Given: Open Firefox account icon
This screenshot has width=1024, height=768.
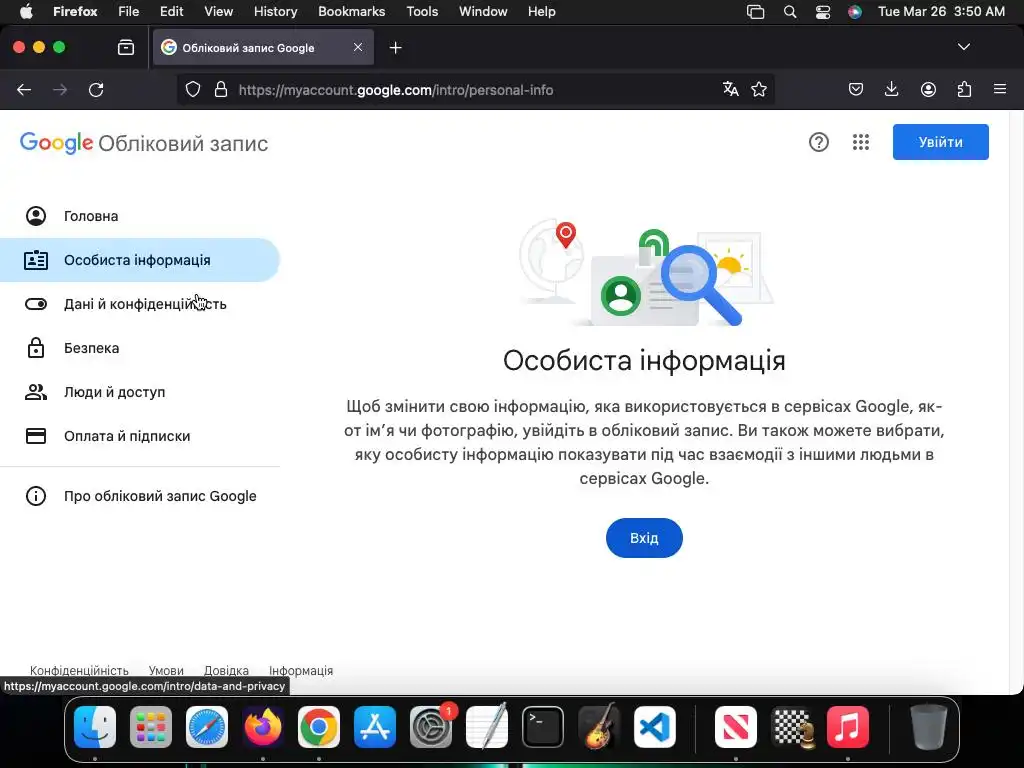Looking at the screenshot, I should (928, 89).
